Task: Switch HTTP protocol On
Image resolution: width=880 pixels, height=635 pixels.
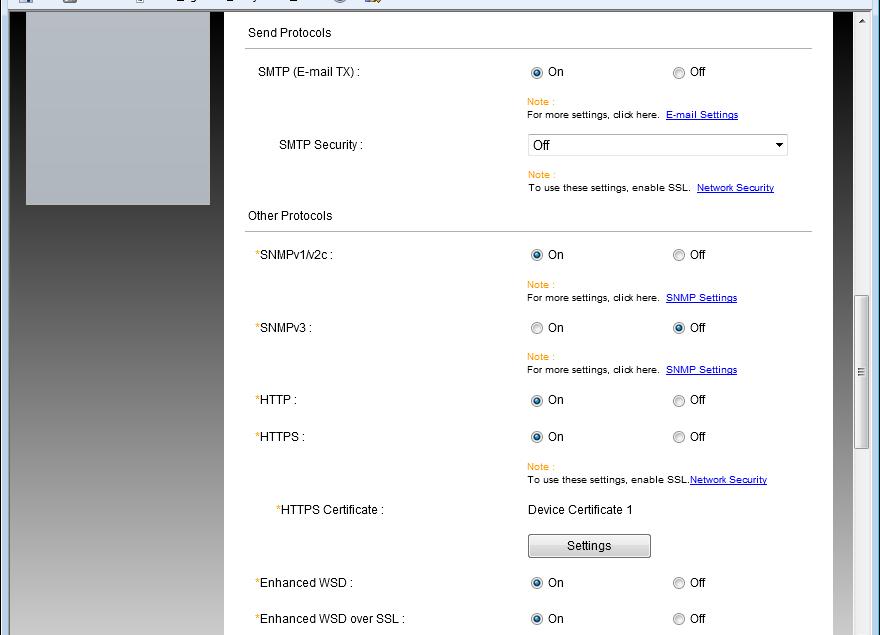Action: [537, 400]
